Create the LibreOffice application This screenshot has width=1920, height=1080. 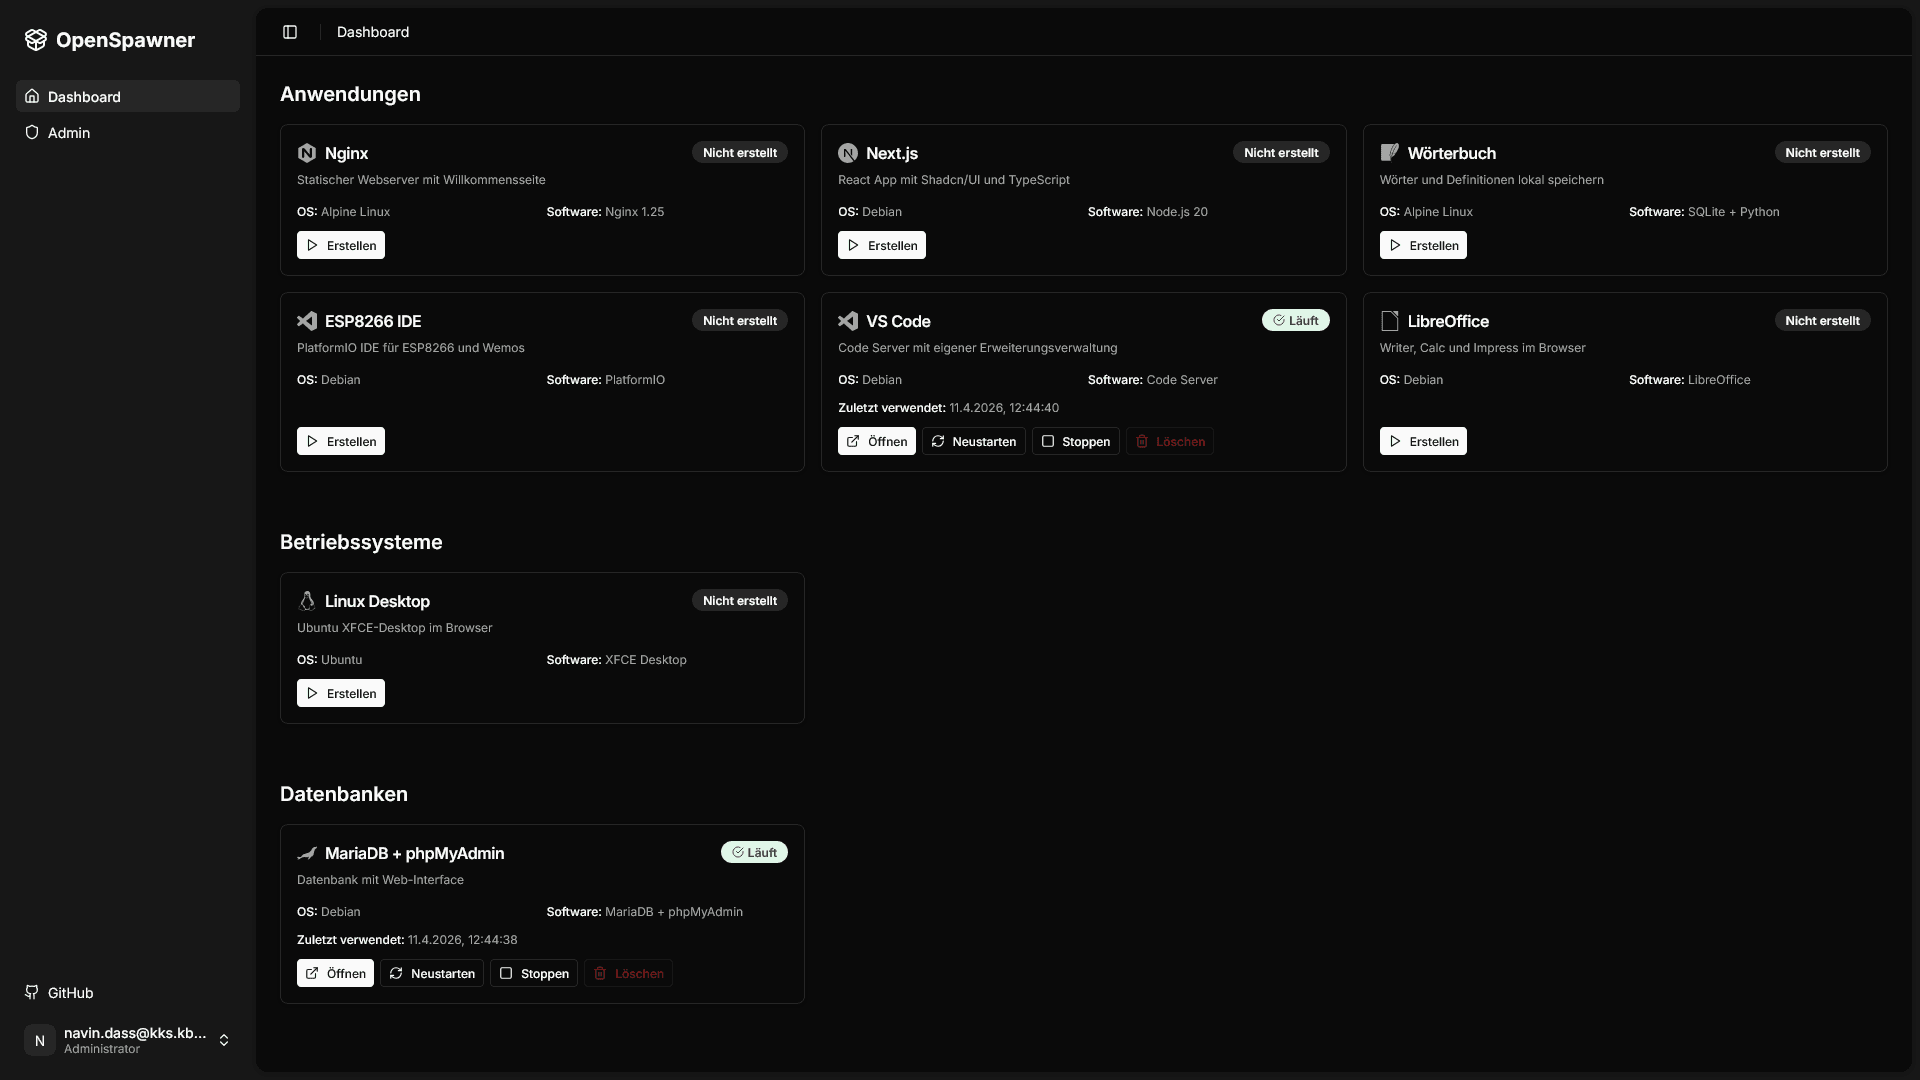[1423, 441]
